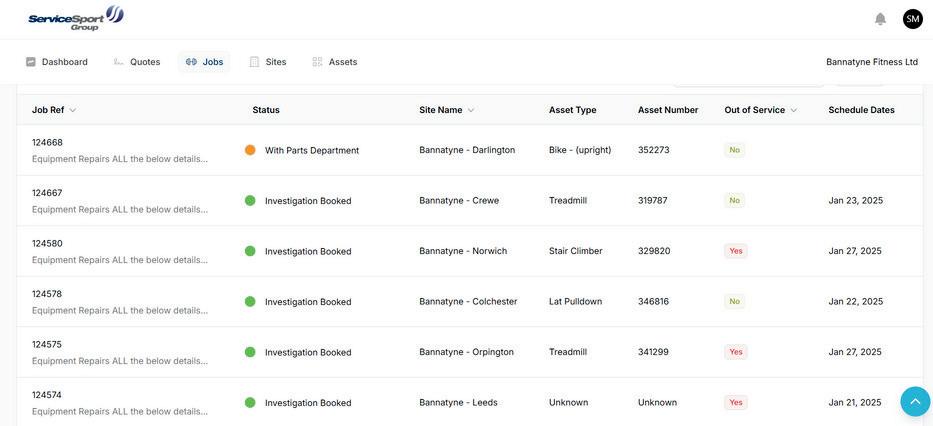Click the Yes out-of-service badge for Orpington
The width and height of the screenshot is (933, 426).
736,352
